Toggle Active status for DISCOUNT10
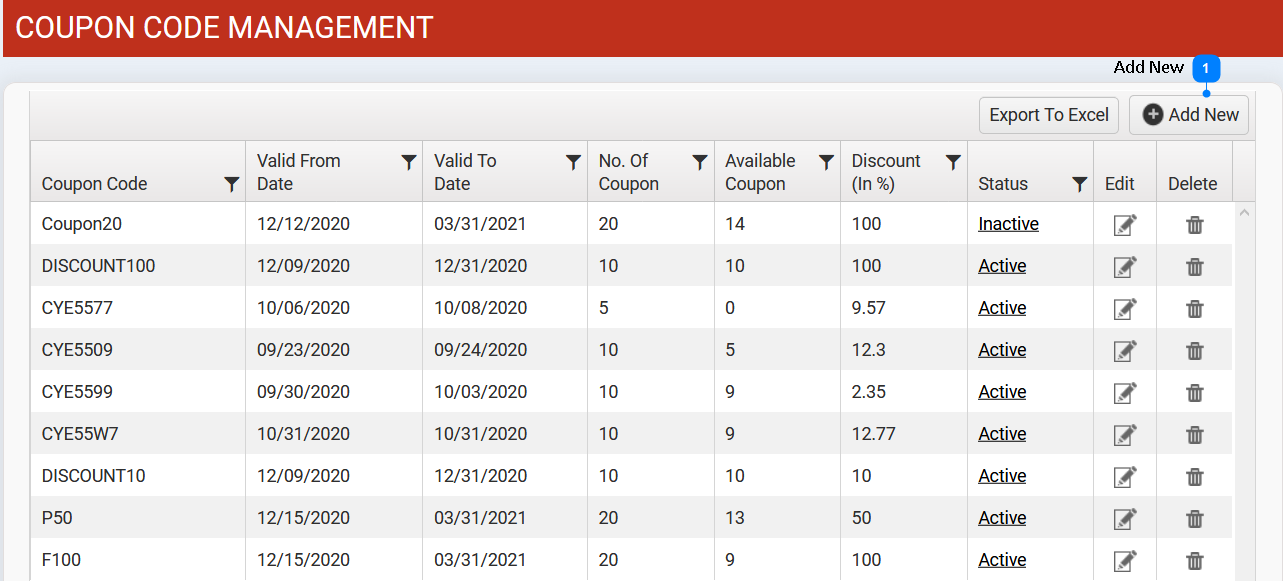Viewport: 1283px width, 581px height. [x=1002, y=476]
